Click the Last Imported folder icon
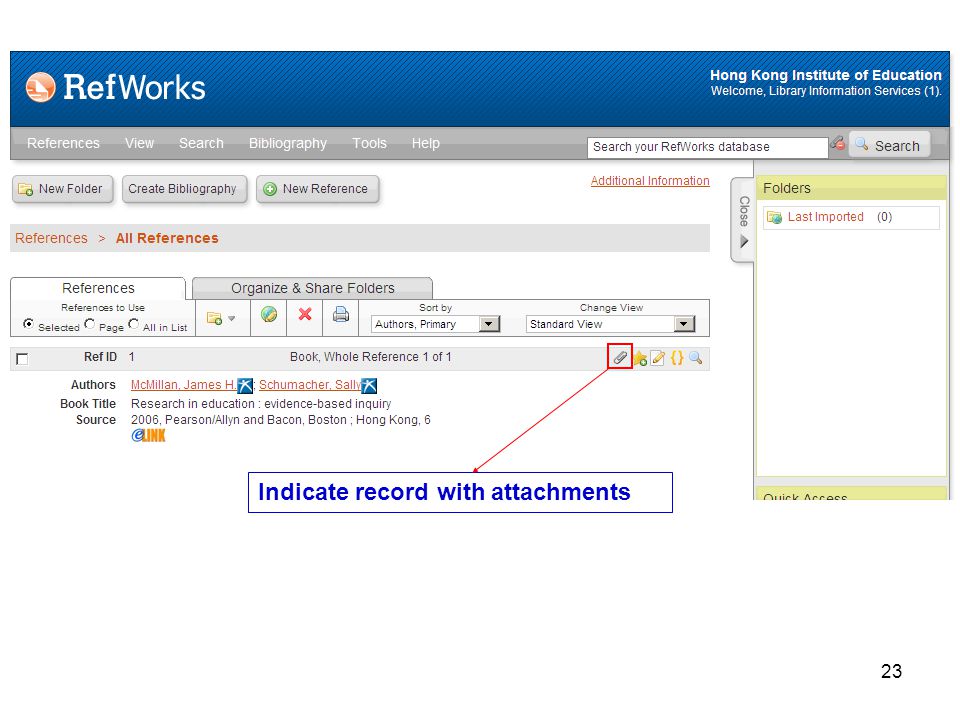Screen dimensions: 960x720 coord(774,217)
